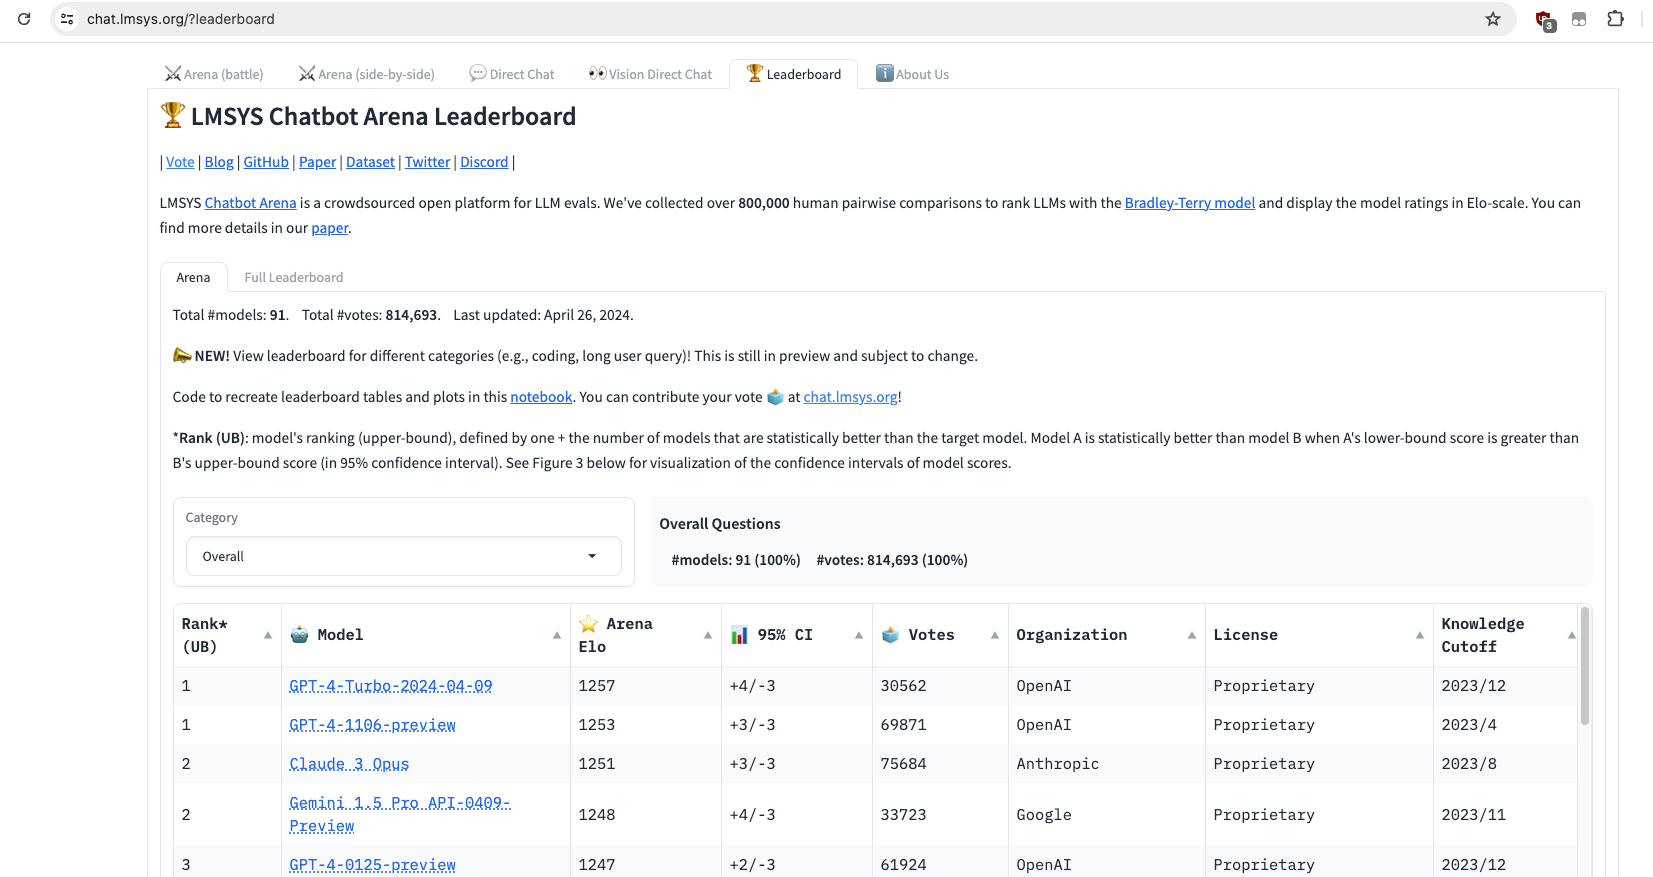Open the Vision Direct Chat tab
The image size is (1653, 877).
click(650, 74)
